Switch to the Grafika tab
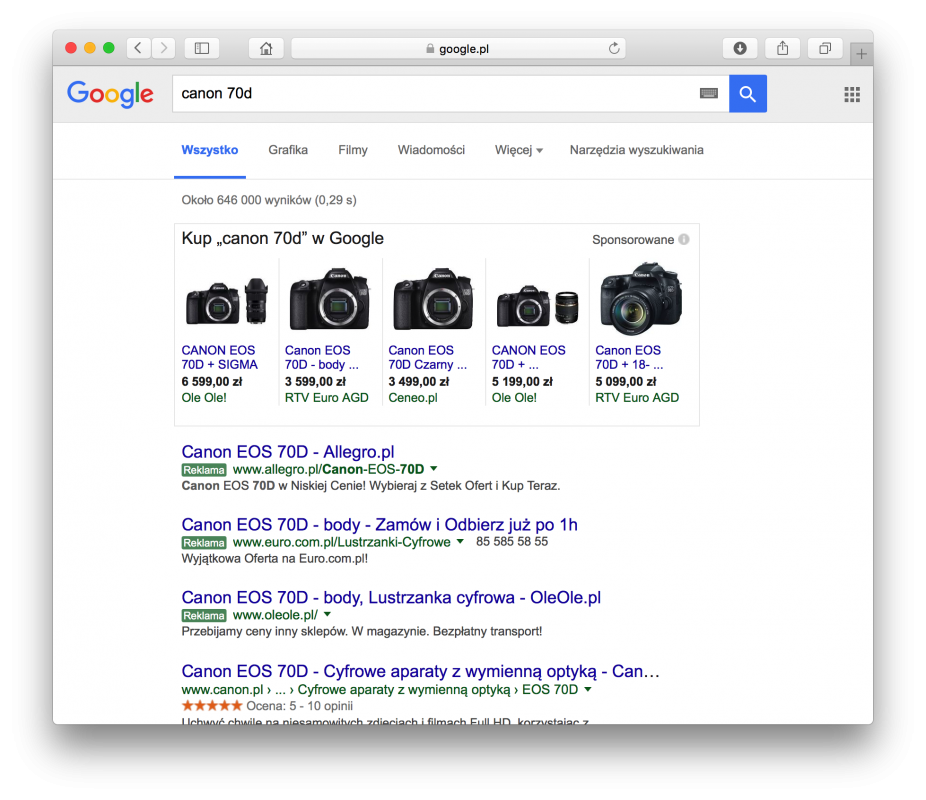Image resolution: width=926 pixels, height=800 pixels. pyautogui.click(x=288, y=150)
